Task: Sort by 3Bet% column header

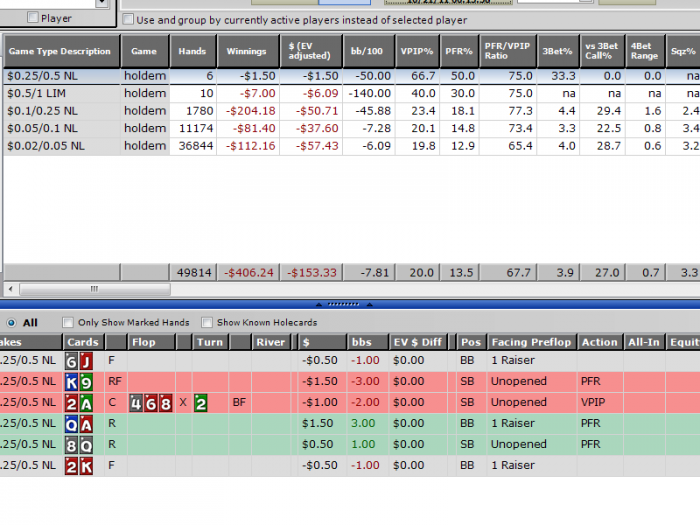Action: (558, 51)
